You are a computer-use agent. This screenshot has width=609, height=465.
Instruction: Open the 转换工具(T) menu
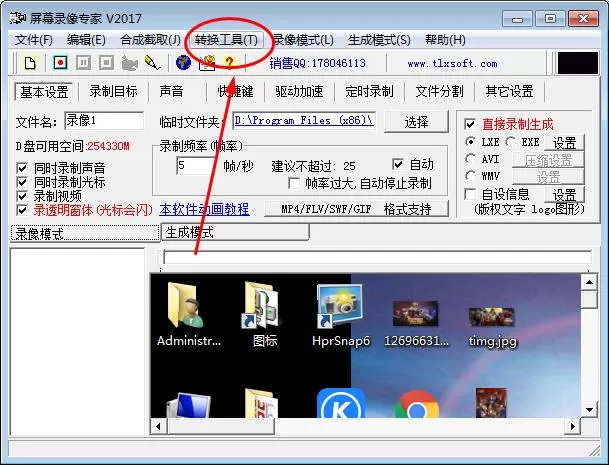pyautogui.click(x=226, y=40)
